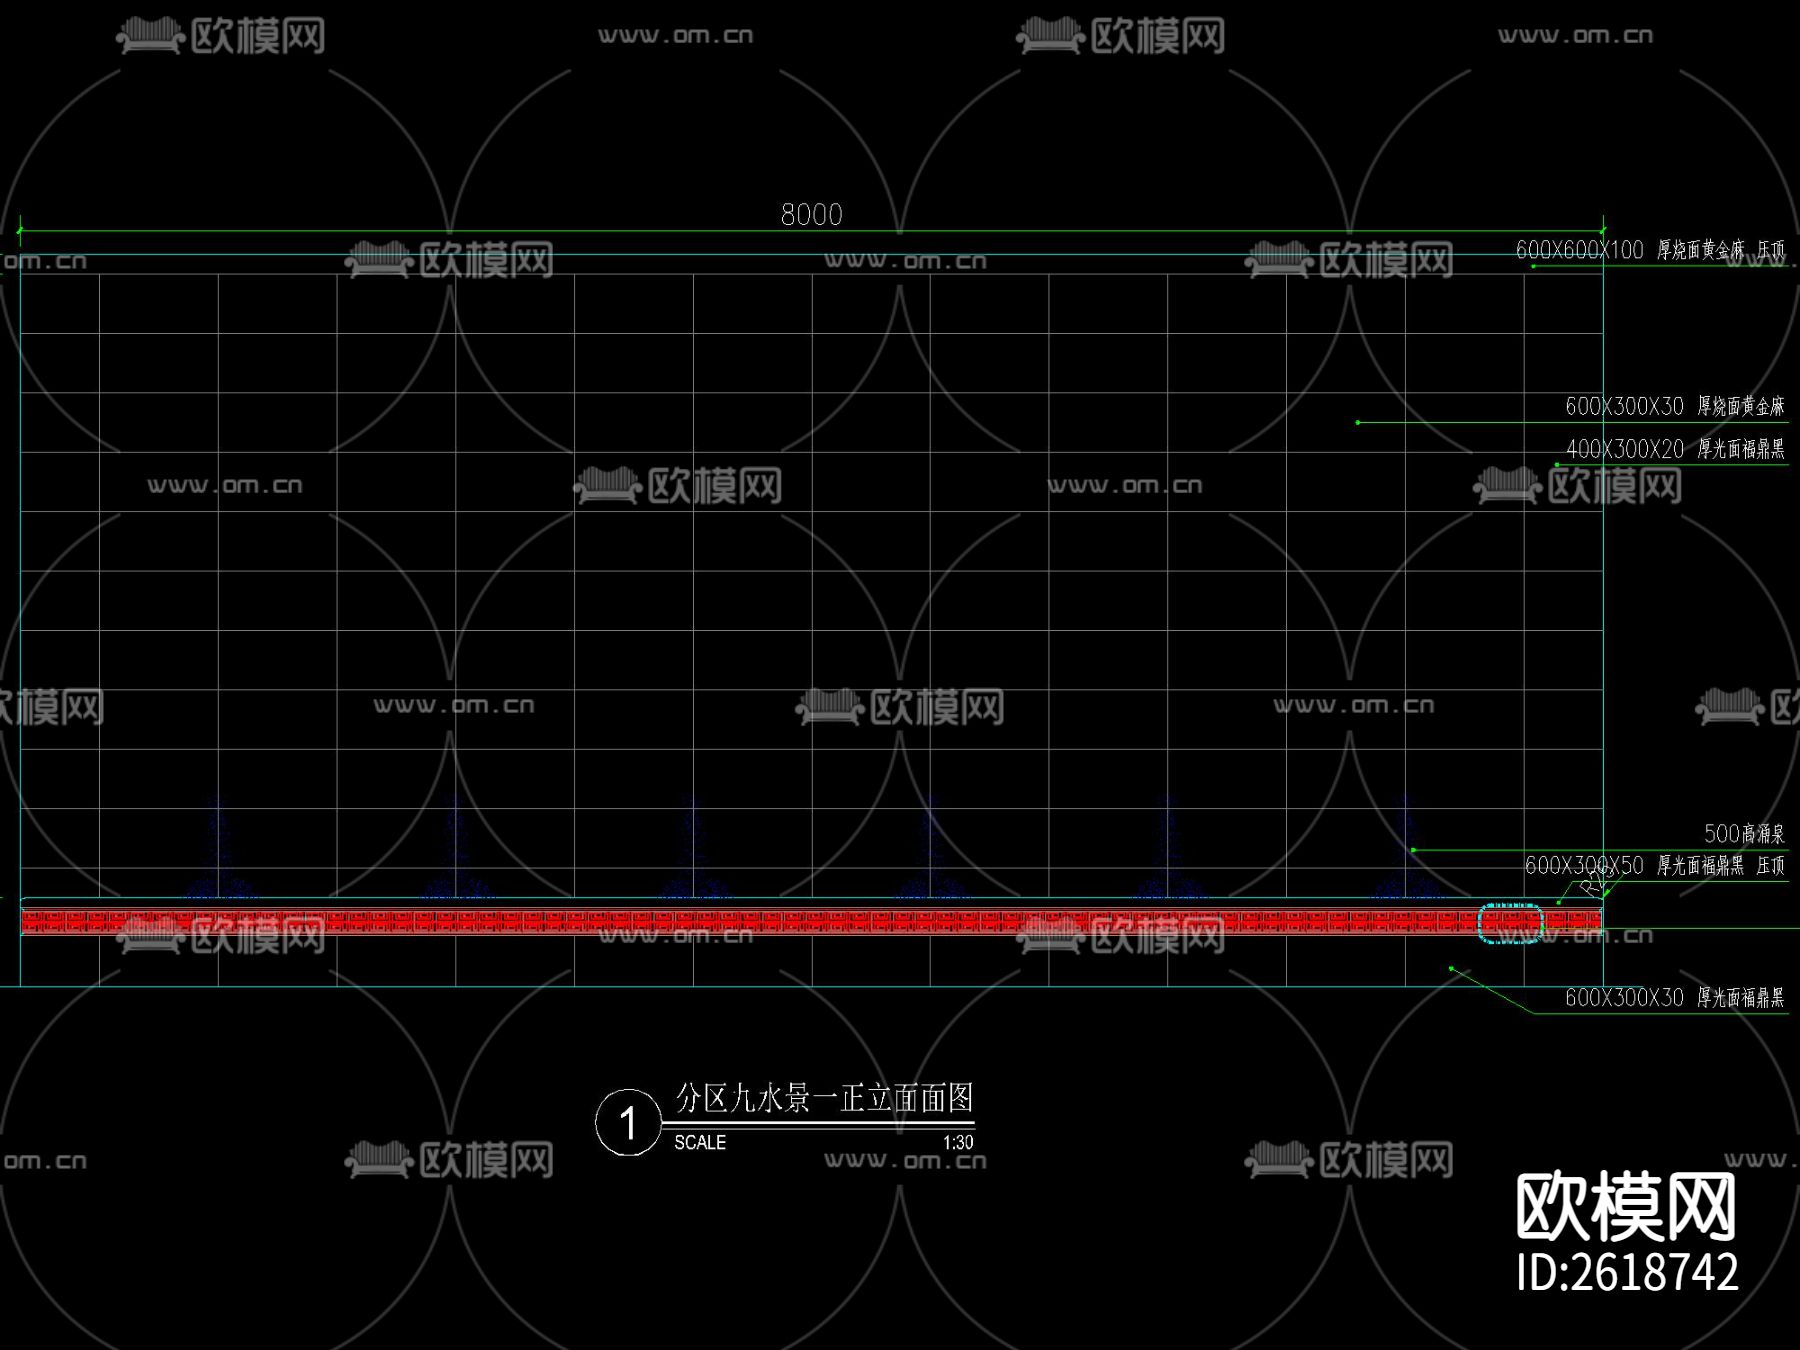Pick the 400X300X20 厚光面福鼎黑 annotation
Screen dimensions: 1800x1350
pos(1675,449)
